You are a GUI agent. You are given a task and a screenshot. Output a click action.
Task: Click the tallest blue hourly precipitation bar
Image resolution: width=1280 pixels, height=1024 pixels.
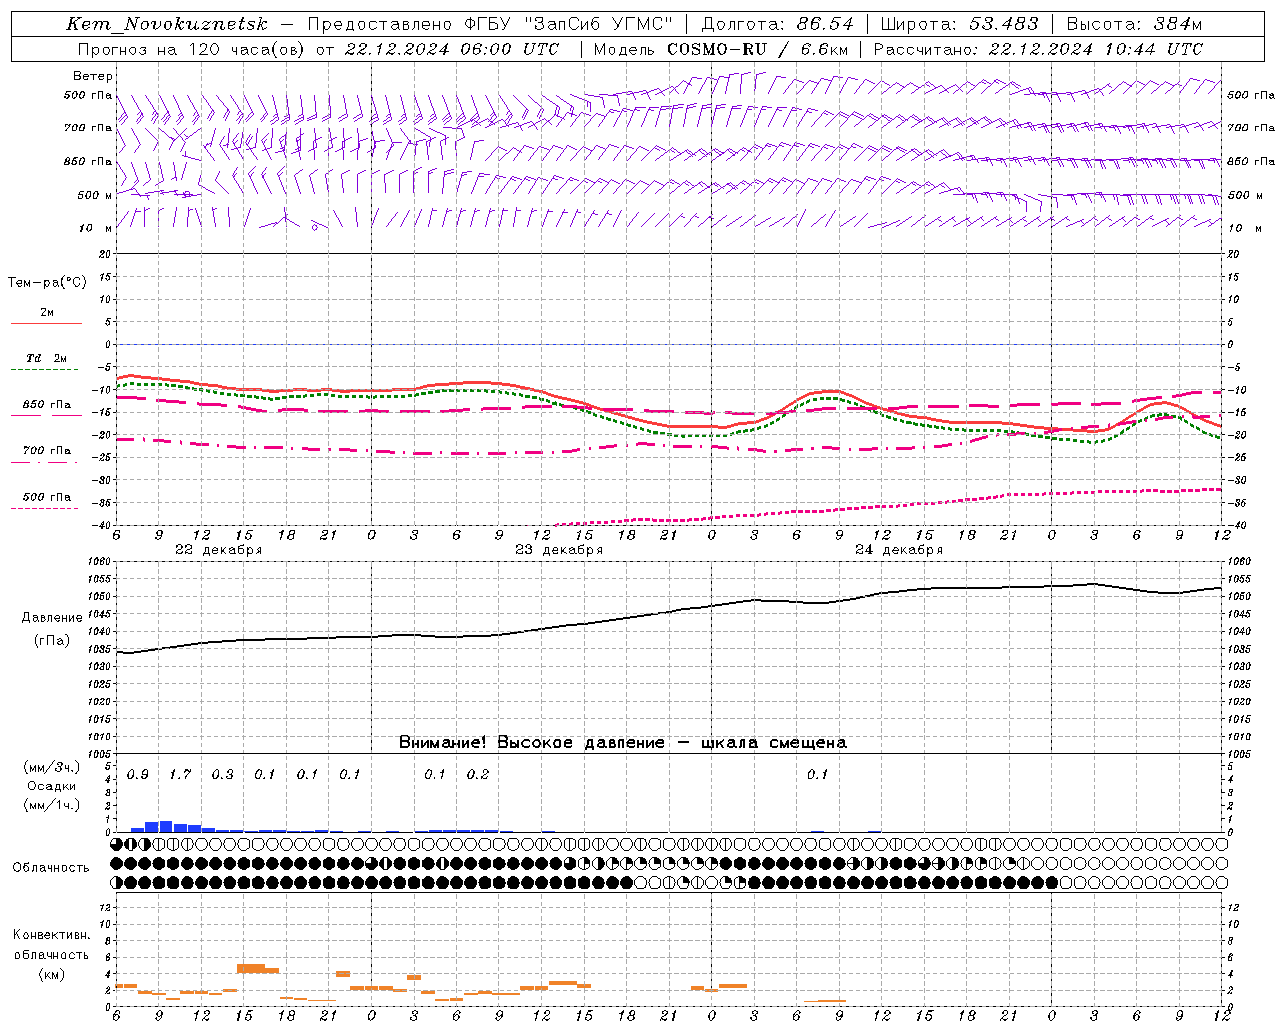point(166,827)
